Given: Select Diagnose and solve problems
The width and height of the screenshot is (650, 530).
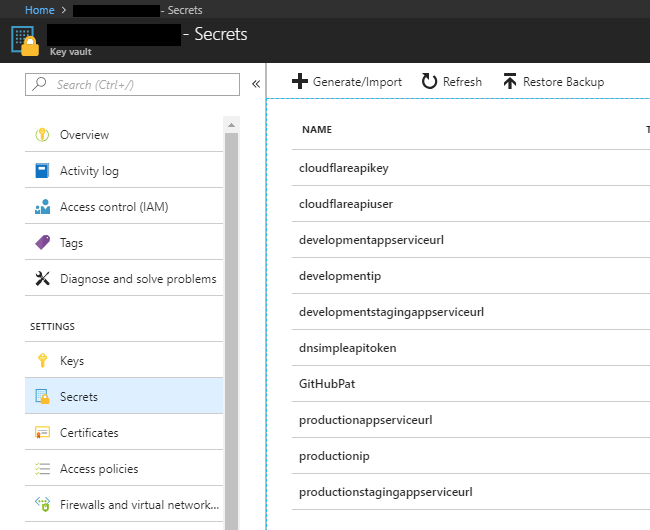Looking at the screenshot, I should (124, 278).
